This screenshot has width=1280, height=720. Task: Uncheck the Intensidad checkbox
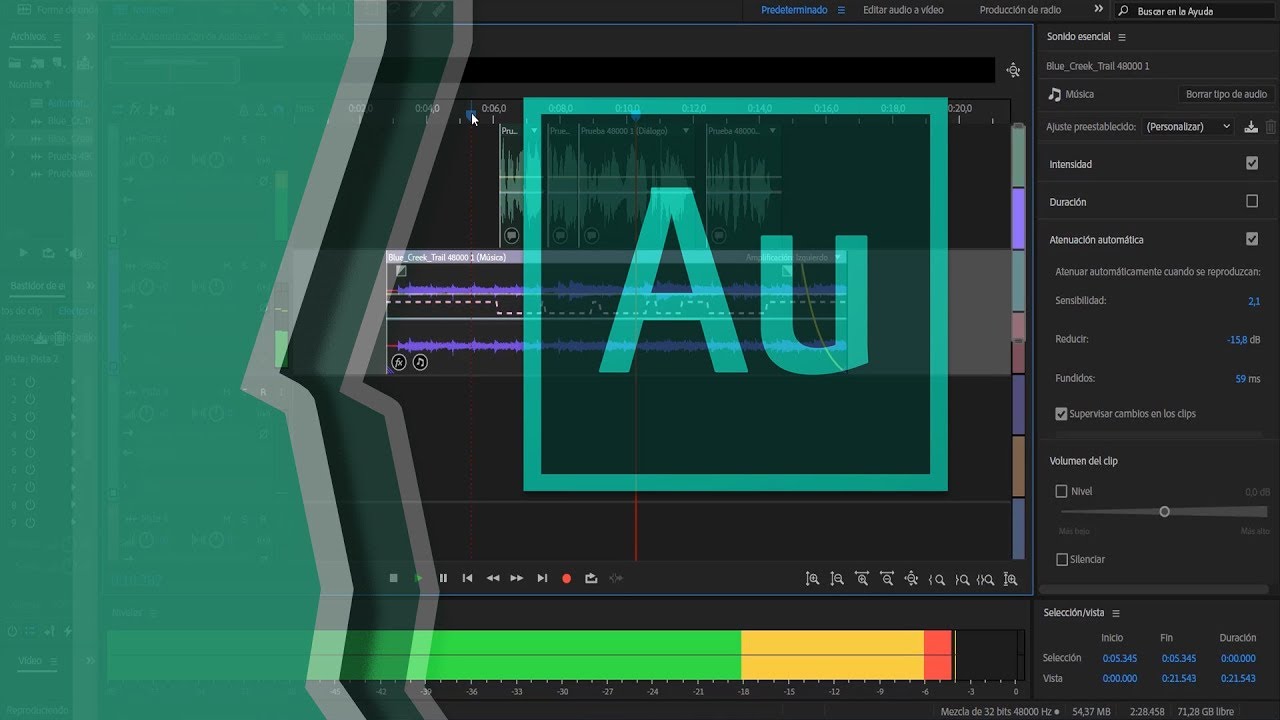click(x=1252, y=163)
